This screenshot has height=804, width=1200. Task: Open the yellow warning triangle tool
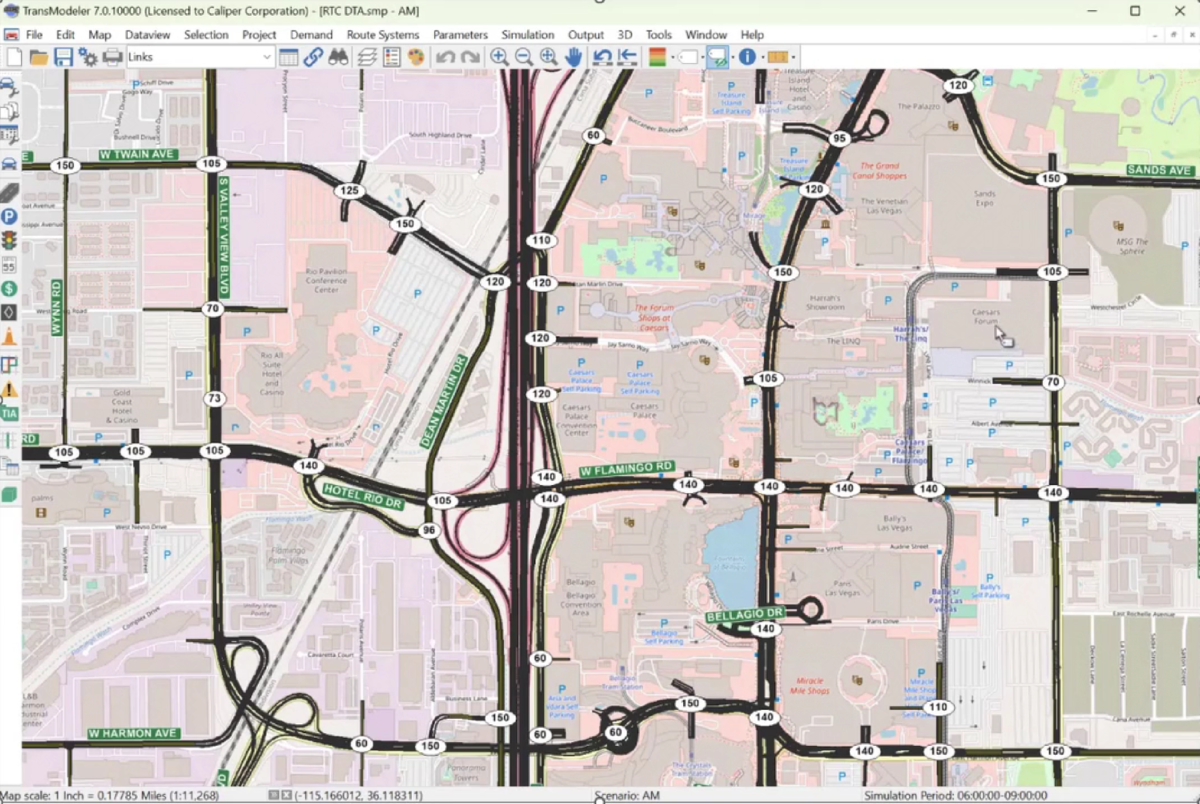10,389
